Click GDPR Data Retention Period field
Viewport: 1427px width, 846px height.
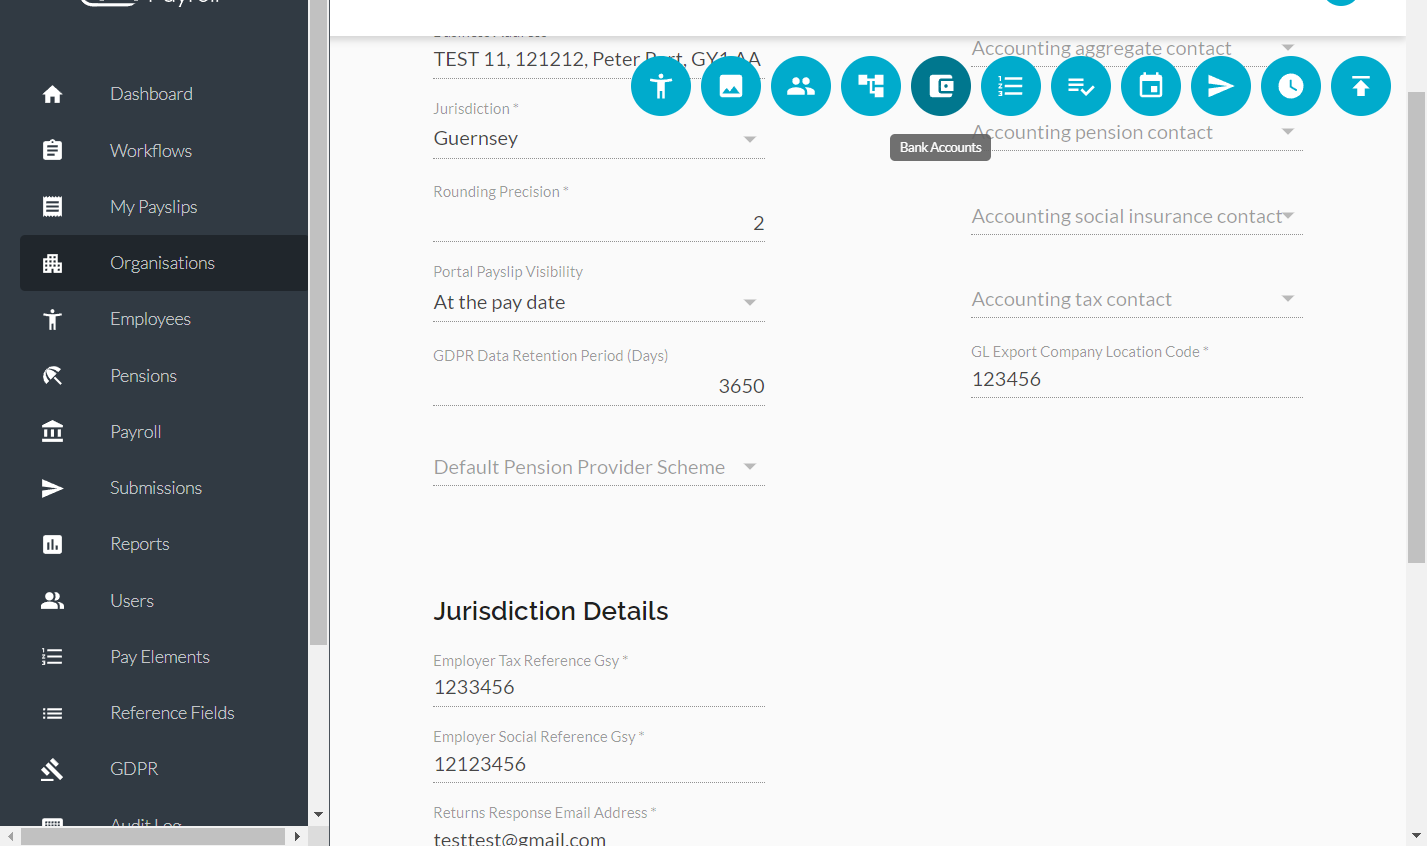[599, 386]
